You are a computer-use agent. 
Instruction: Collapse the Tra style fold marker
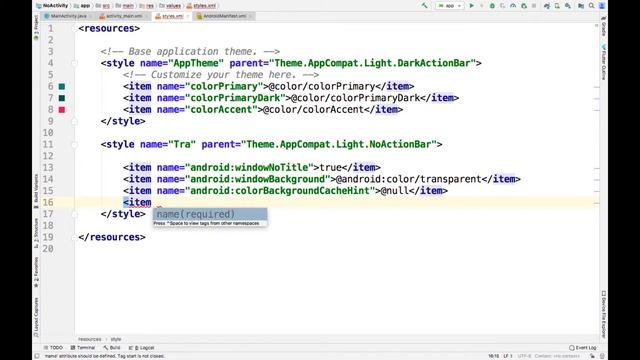tap(74, 144)
